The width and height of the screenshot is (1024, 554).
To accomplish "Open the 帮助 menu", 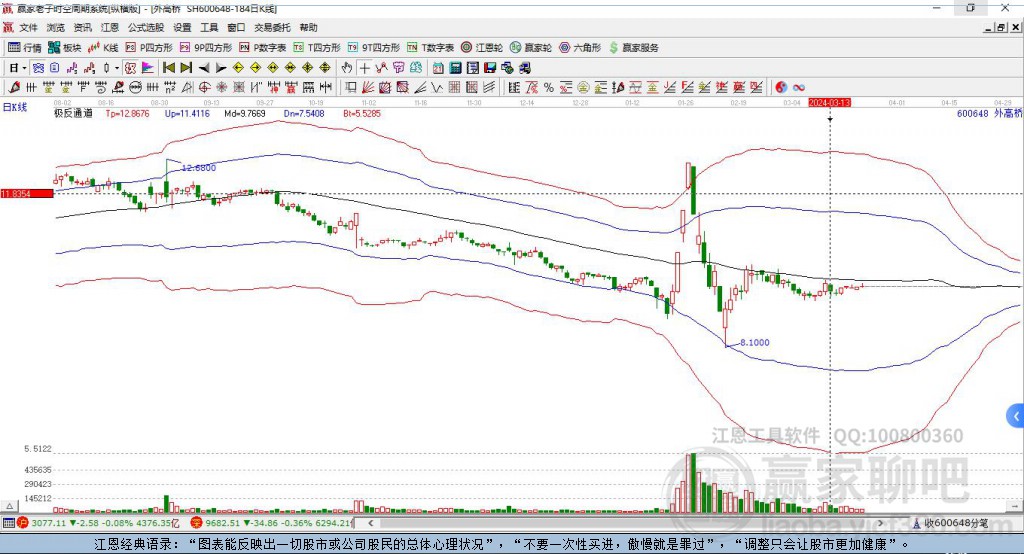I will 308,27.
